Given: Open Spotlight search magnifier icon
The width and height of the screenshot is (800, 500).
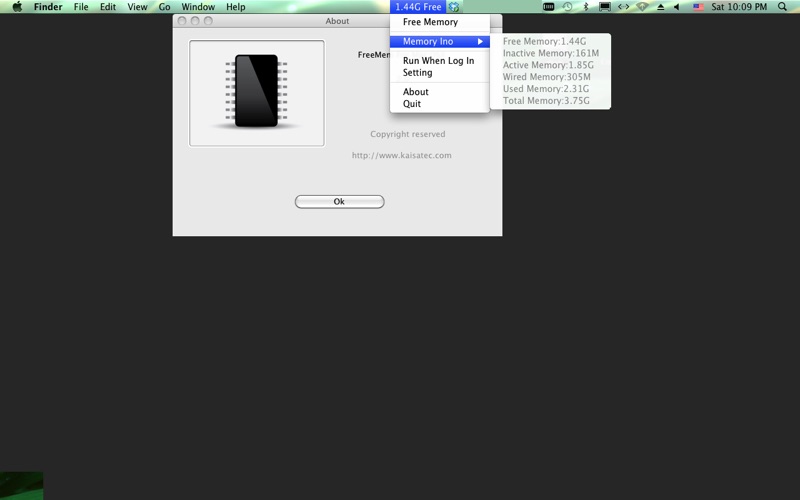Looking at the screenshot, I should [782, 7].
